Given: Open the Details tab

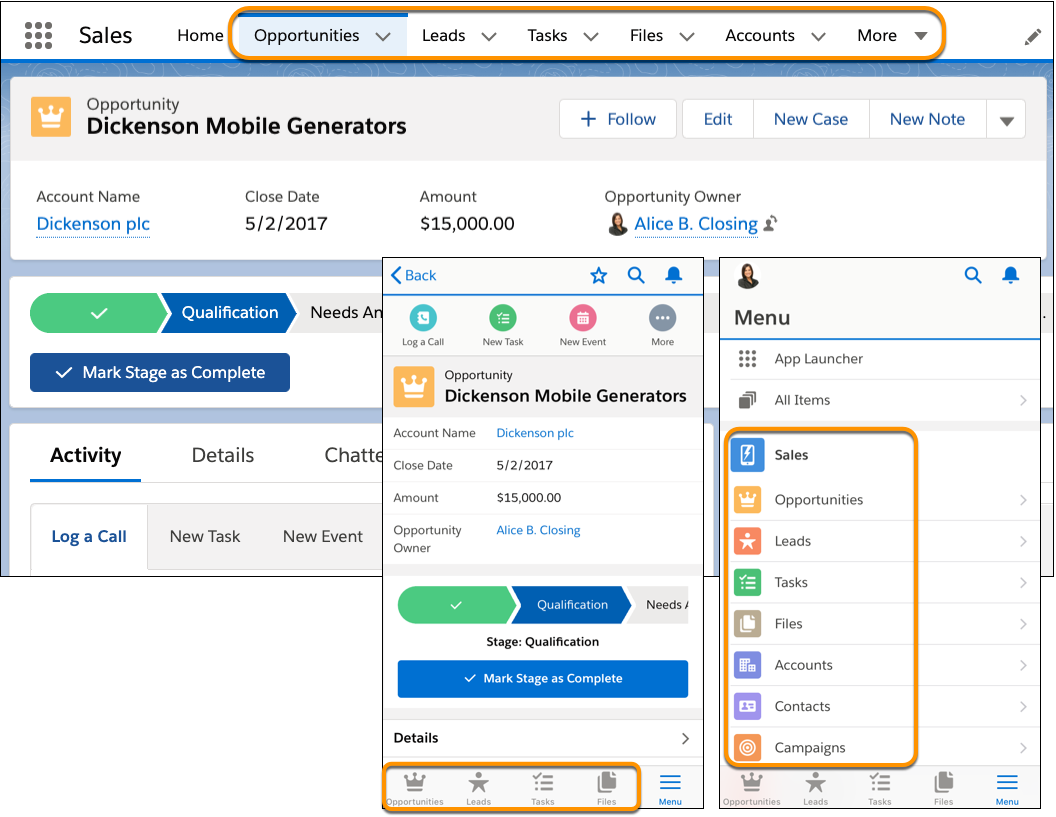Looking at the screenshot, I should [222, 455].
